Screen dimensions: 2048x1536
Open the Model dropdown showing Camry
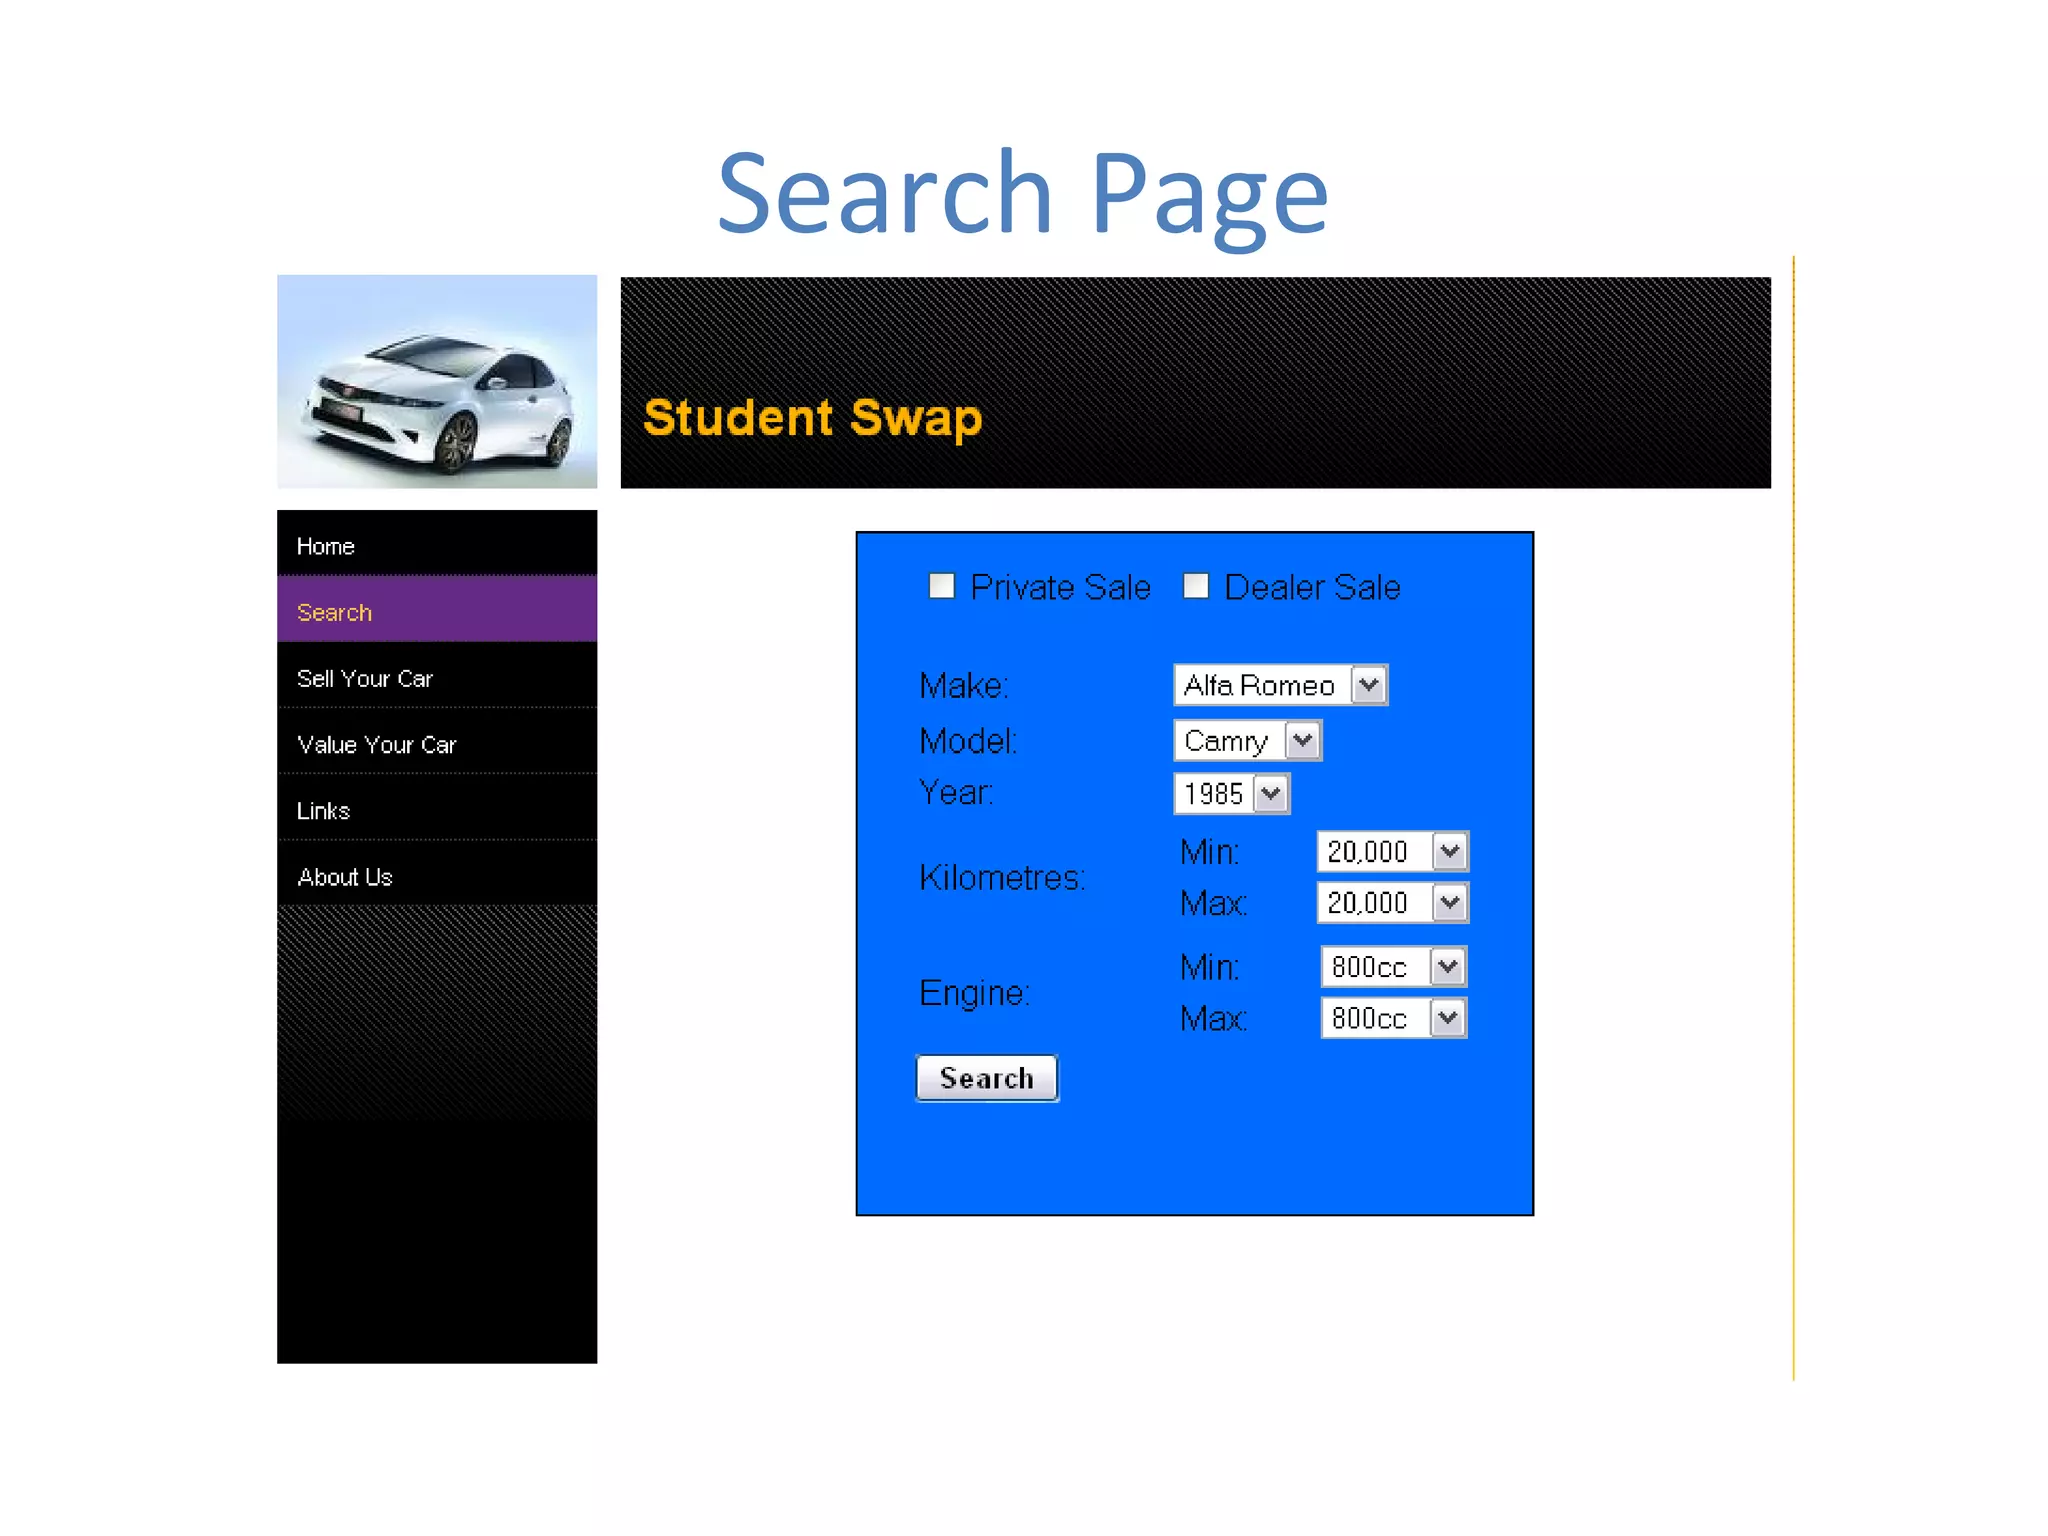click(x=1248, y=740)
